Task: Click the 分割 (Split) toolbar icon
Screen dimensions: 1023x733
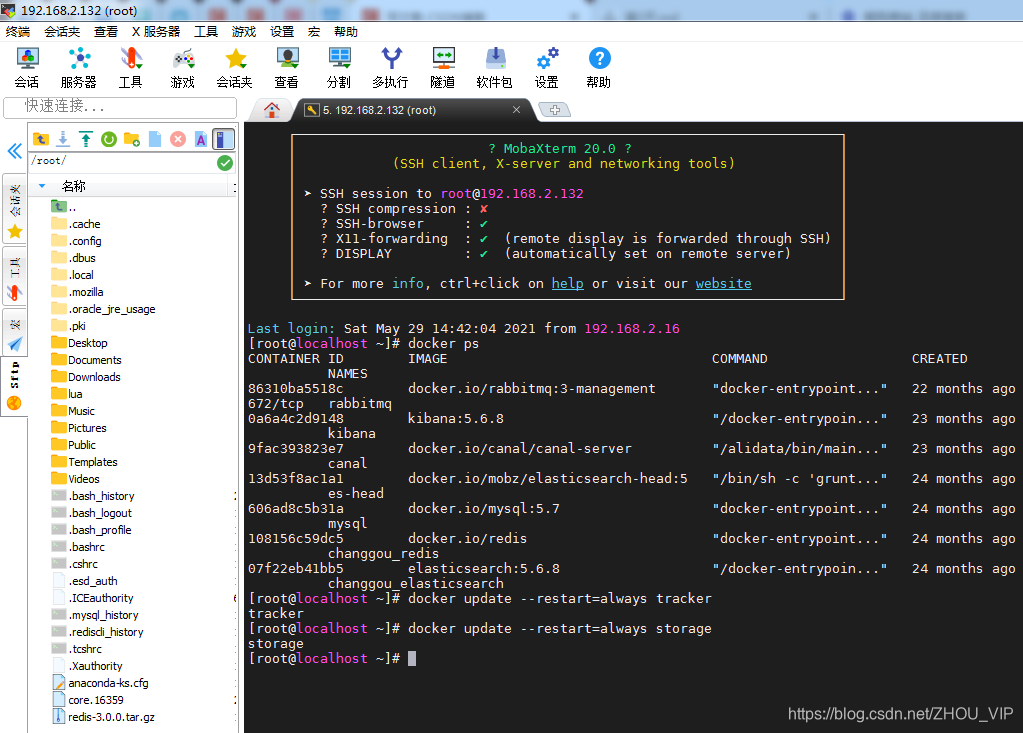Action: click(x=339, y=68)
